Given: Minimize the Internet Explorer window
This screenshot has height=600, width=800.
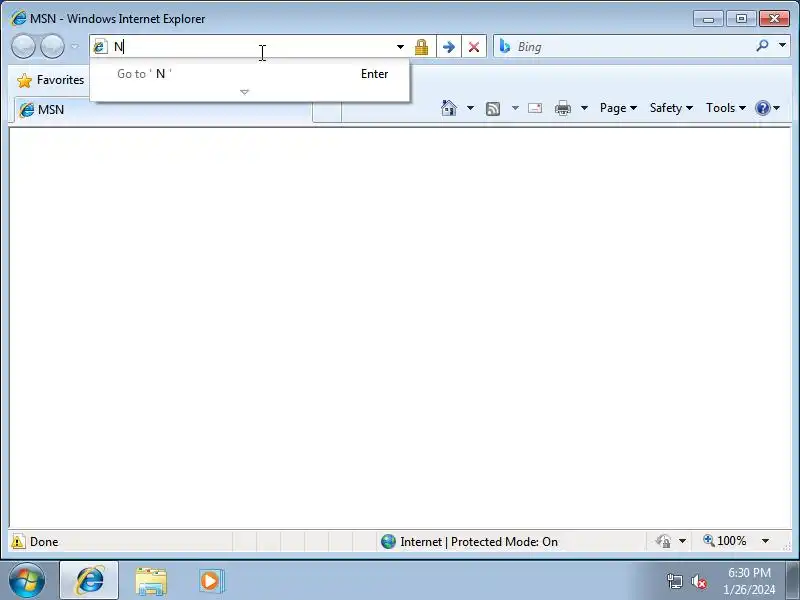Looking at the screenshot, I should point(708,19).
